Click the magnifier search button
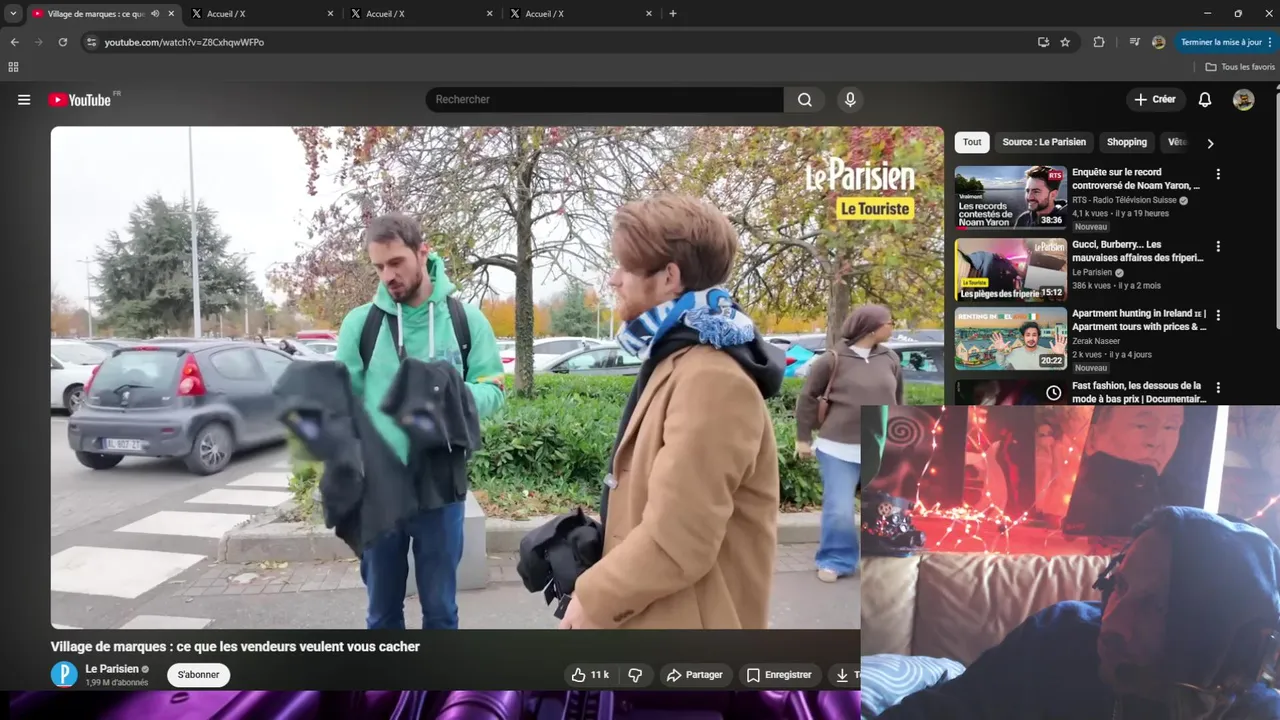 [x=804, y=99]
